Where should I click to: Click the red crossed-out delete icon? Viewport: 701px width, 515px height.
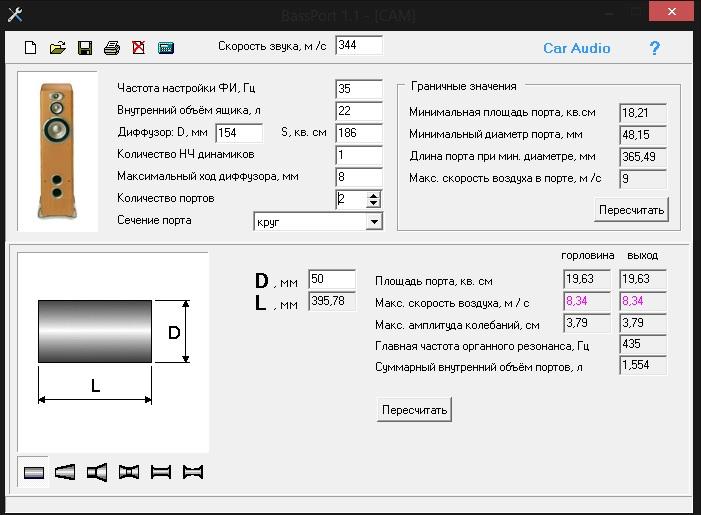[x=139, y=48]
